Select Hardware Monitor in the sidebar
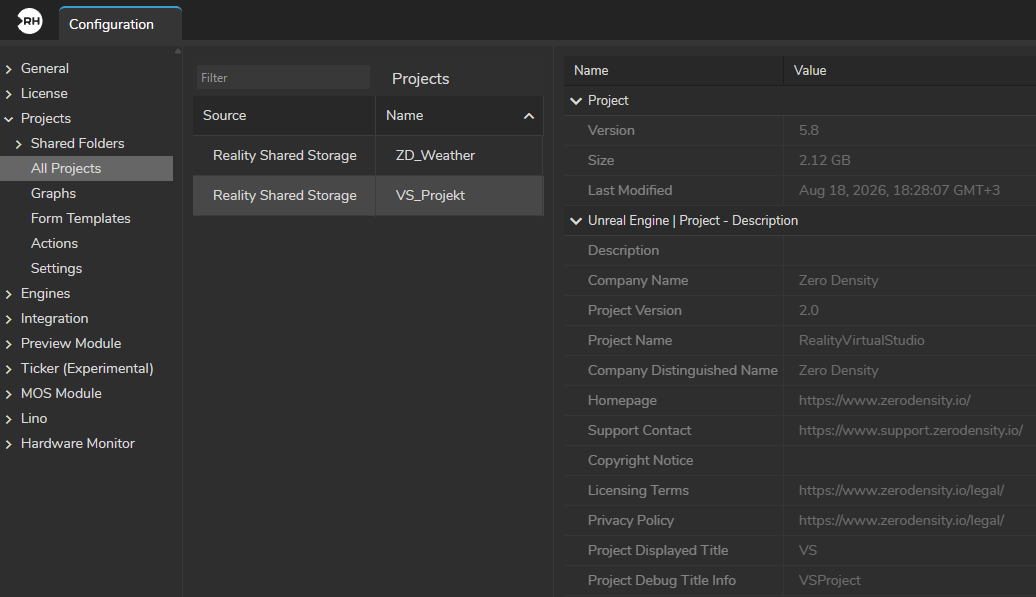The height and width of the screenshot is (597, 1036). point(77,443)
